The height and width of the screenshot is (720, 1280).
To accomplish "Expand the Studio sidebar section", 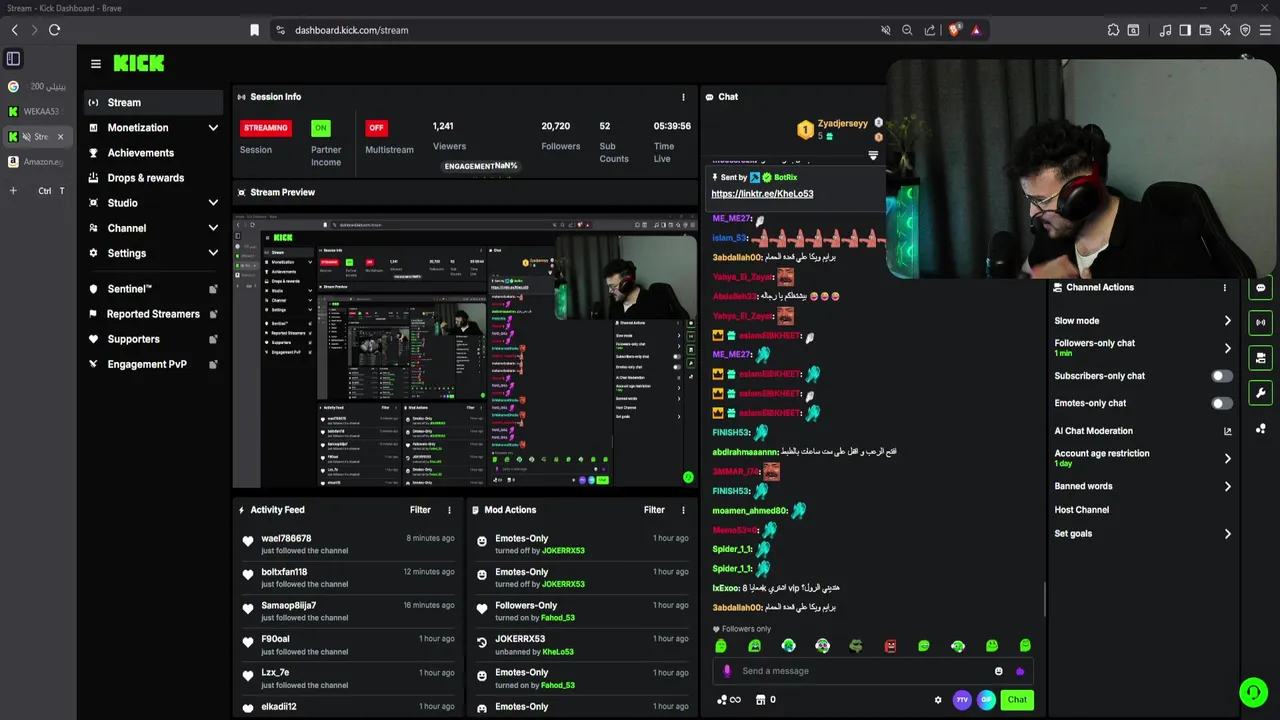I will click(153, 203).
